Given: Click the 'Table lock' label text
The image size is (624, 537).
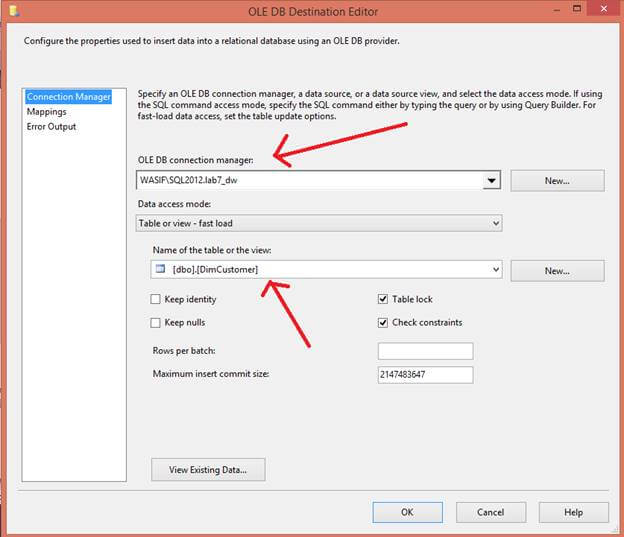Looking at the screenshot, I should (x=412, y=299).
